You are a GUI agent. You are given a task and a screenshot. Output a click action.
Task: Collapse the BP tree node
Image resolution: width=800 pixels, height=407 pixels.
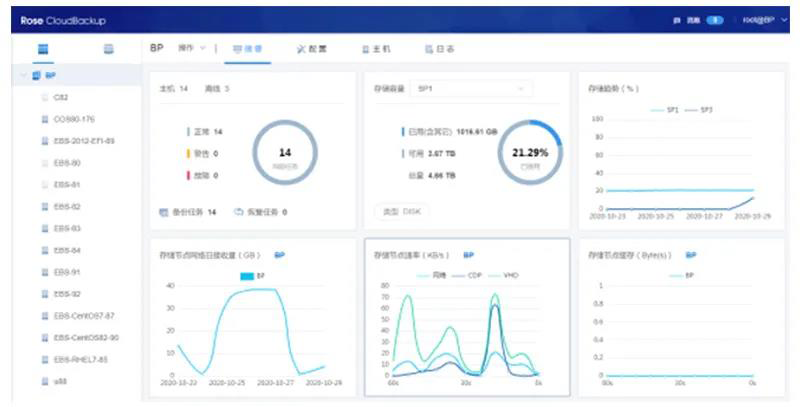23,75
